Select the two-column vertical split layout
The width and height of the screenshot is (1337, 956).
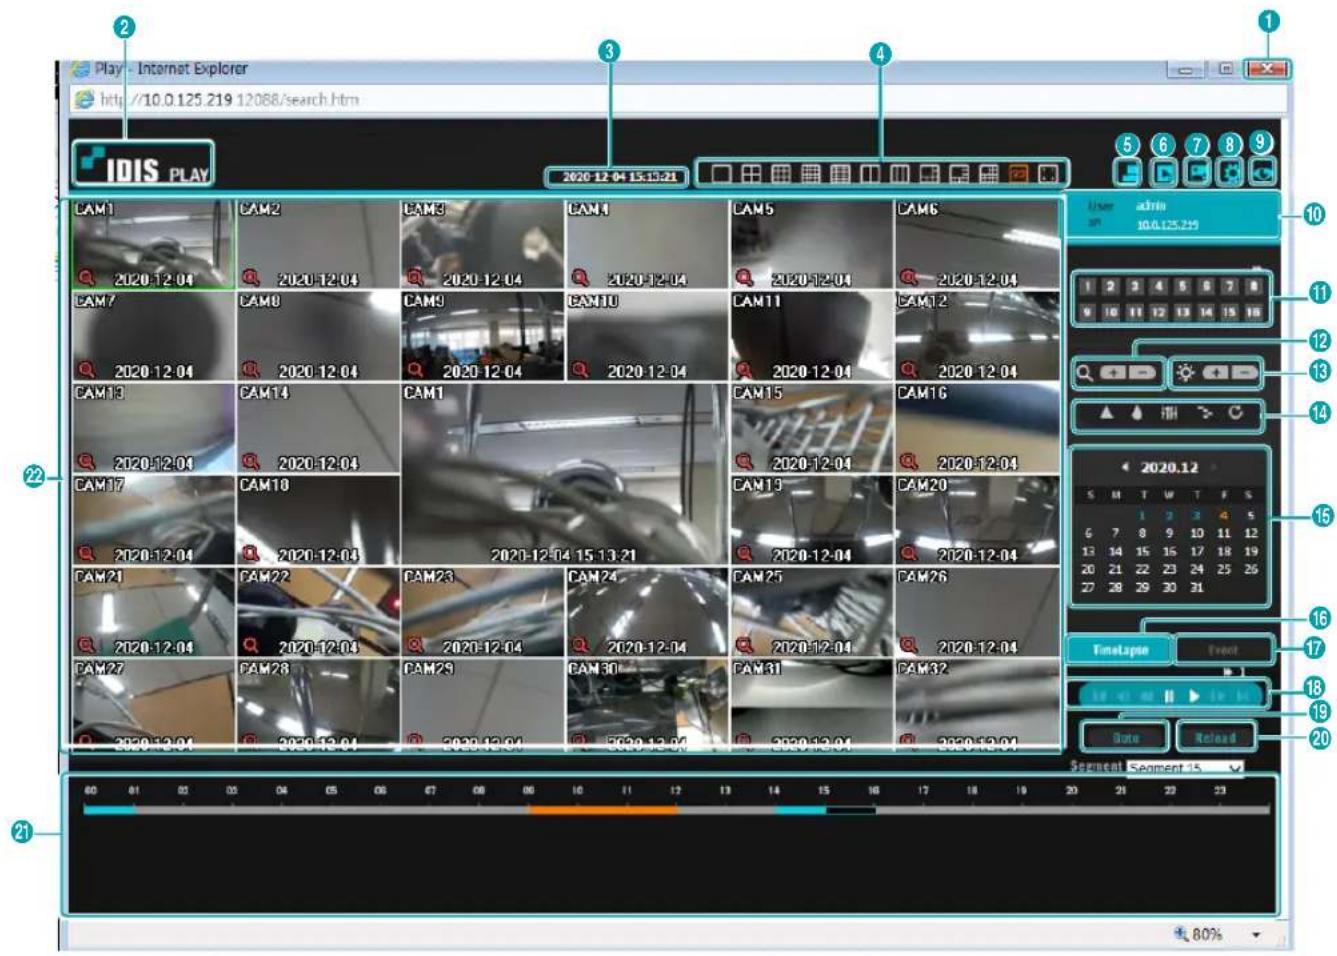point(870,174)
